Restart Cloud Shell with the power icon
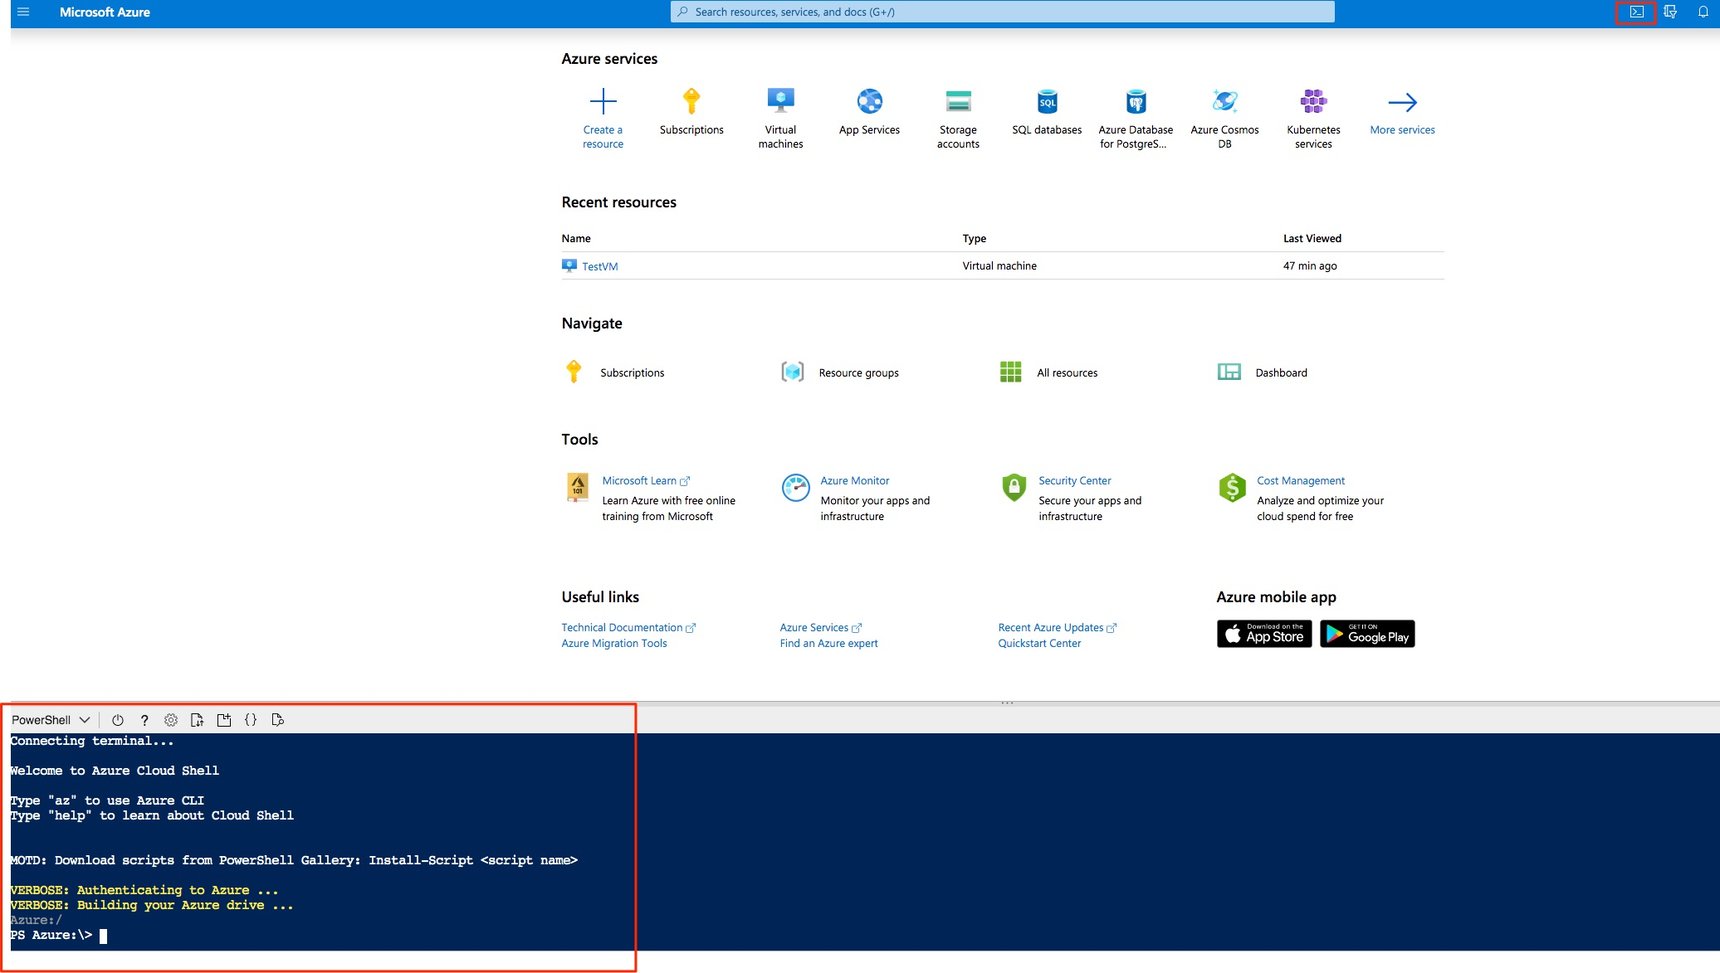This screenshot has width=1720, height=973. (x=118, y=719)
